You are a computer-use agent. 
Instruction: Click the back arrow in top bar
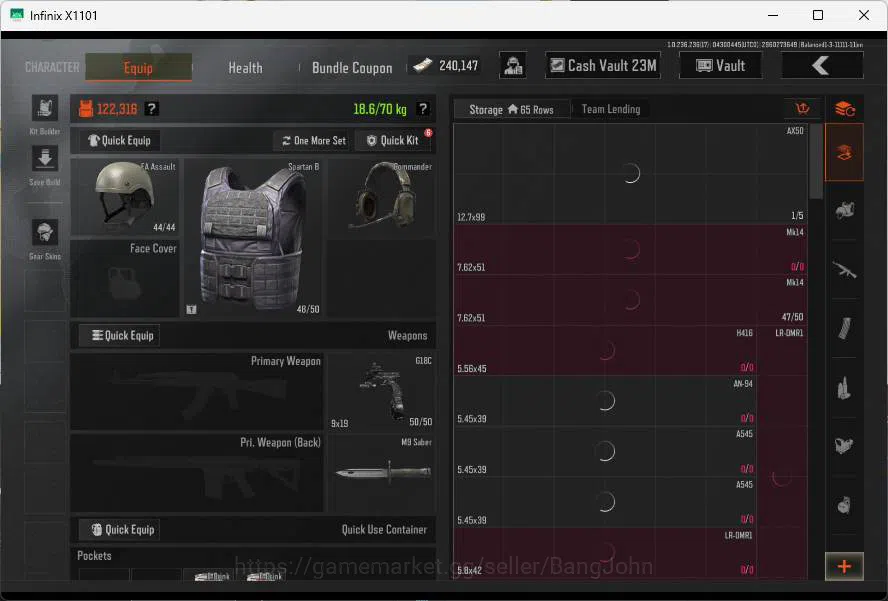click(822, 66)
